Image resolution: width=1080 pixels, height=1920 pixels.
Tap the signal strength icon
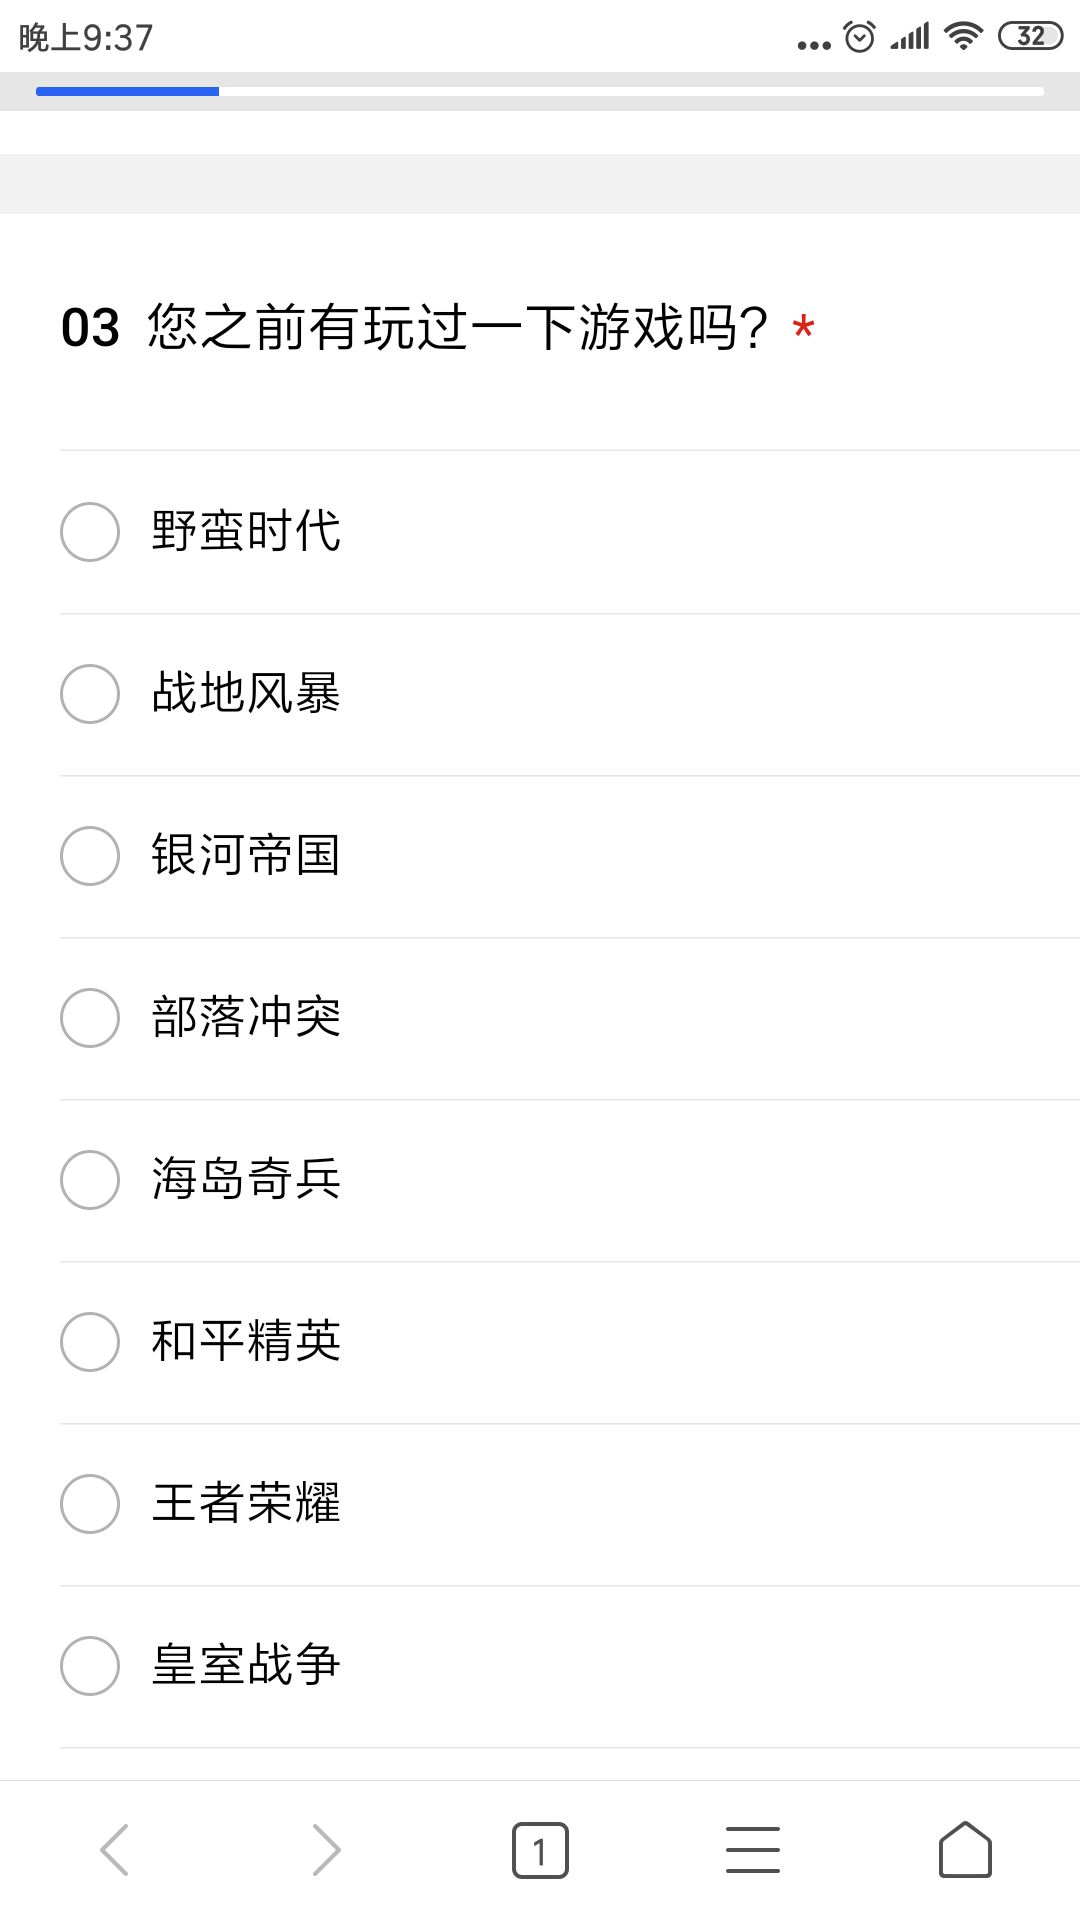point(910,37)
